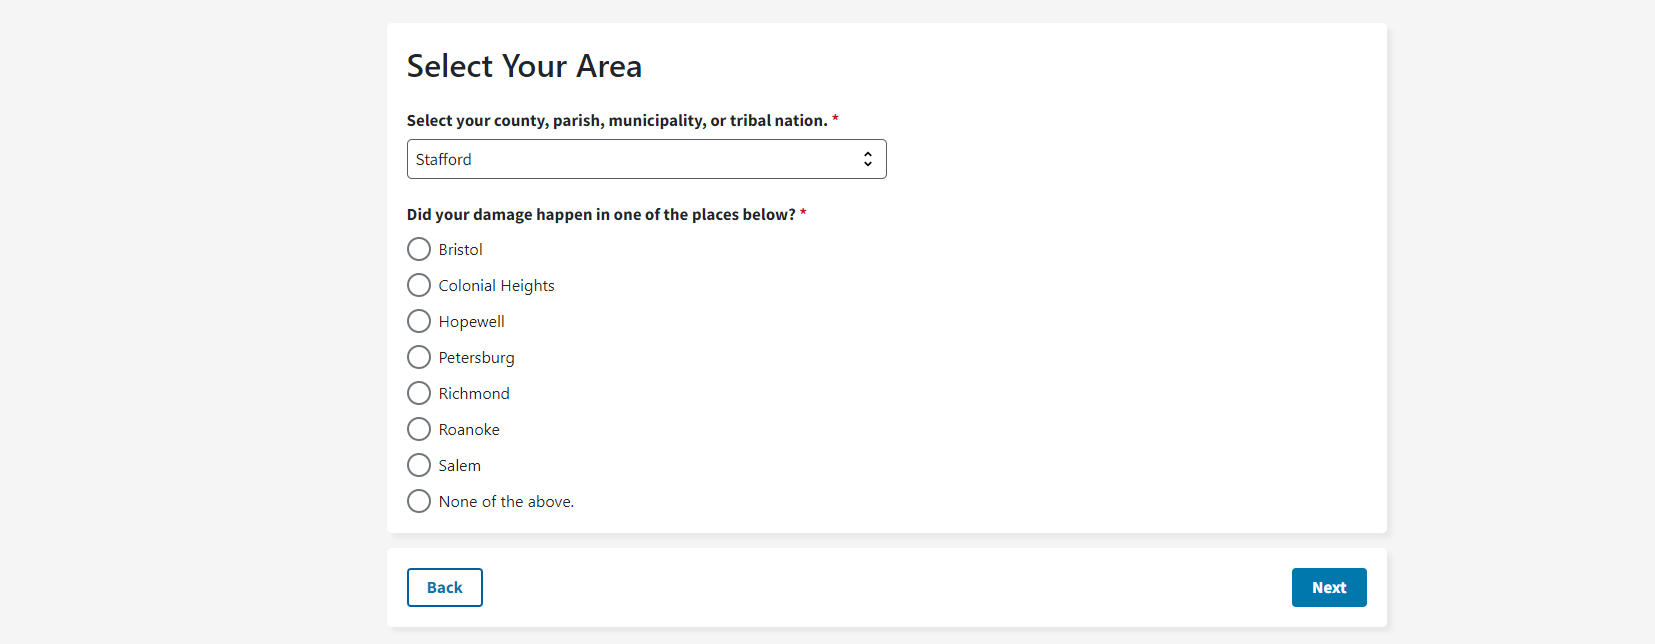Viewport: 1655px width, 644px height.
Task: Click the 'None of the above.' label text
Action: 506,501
